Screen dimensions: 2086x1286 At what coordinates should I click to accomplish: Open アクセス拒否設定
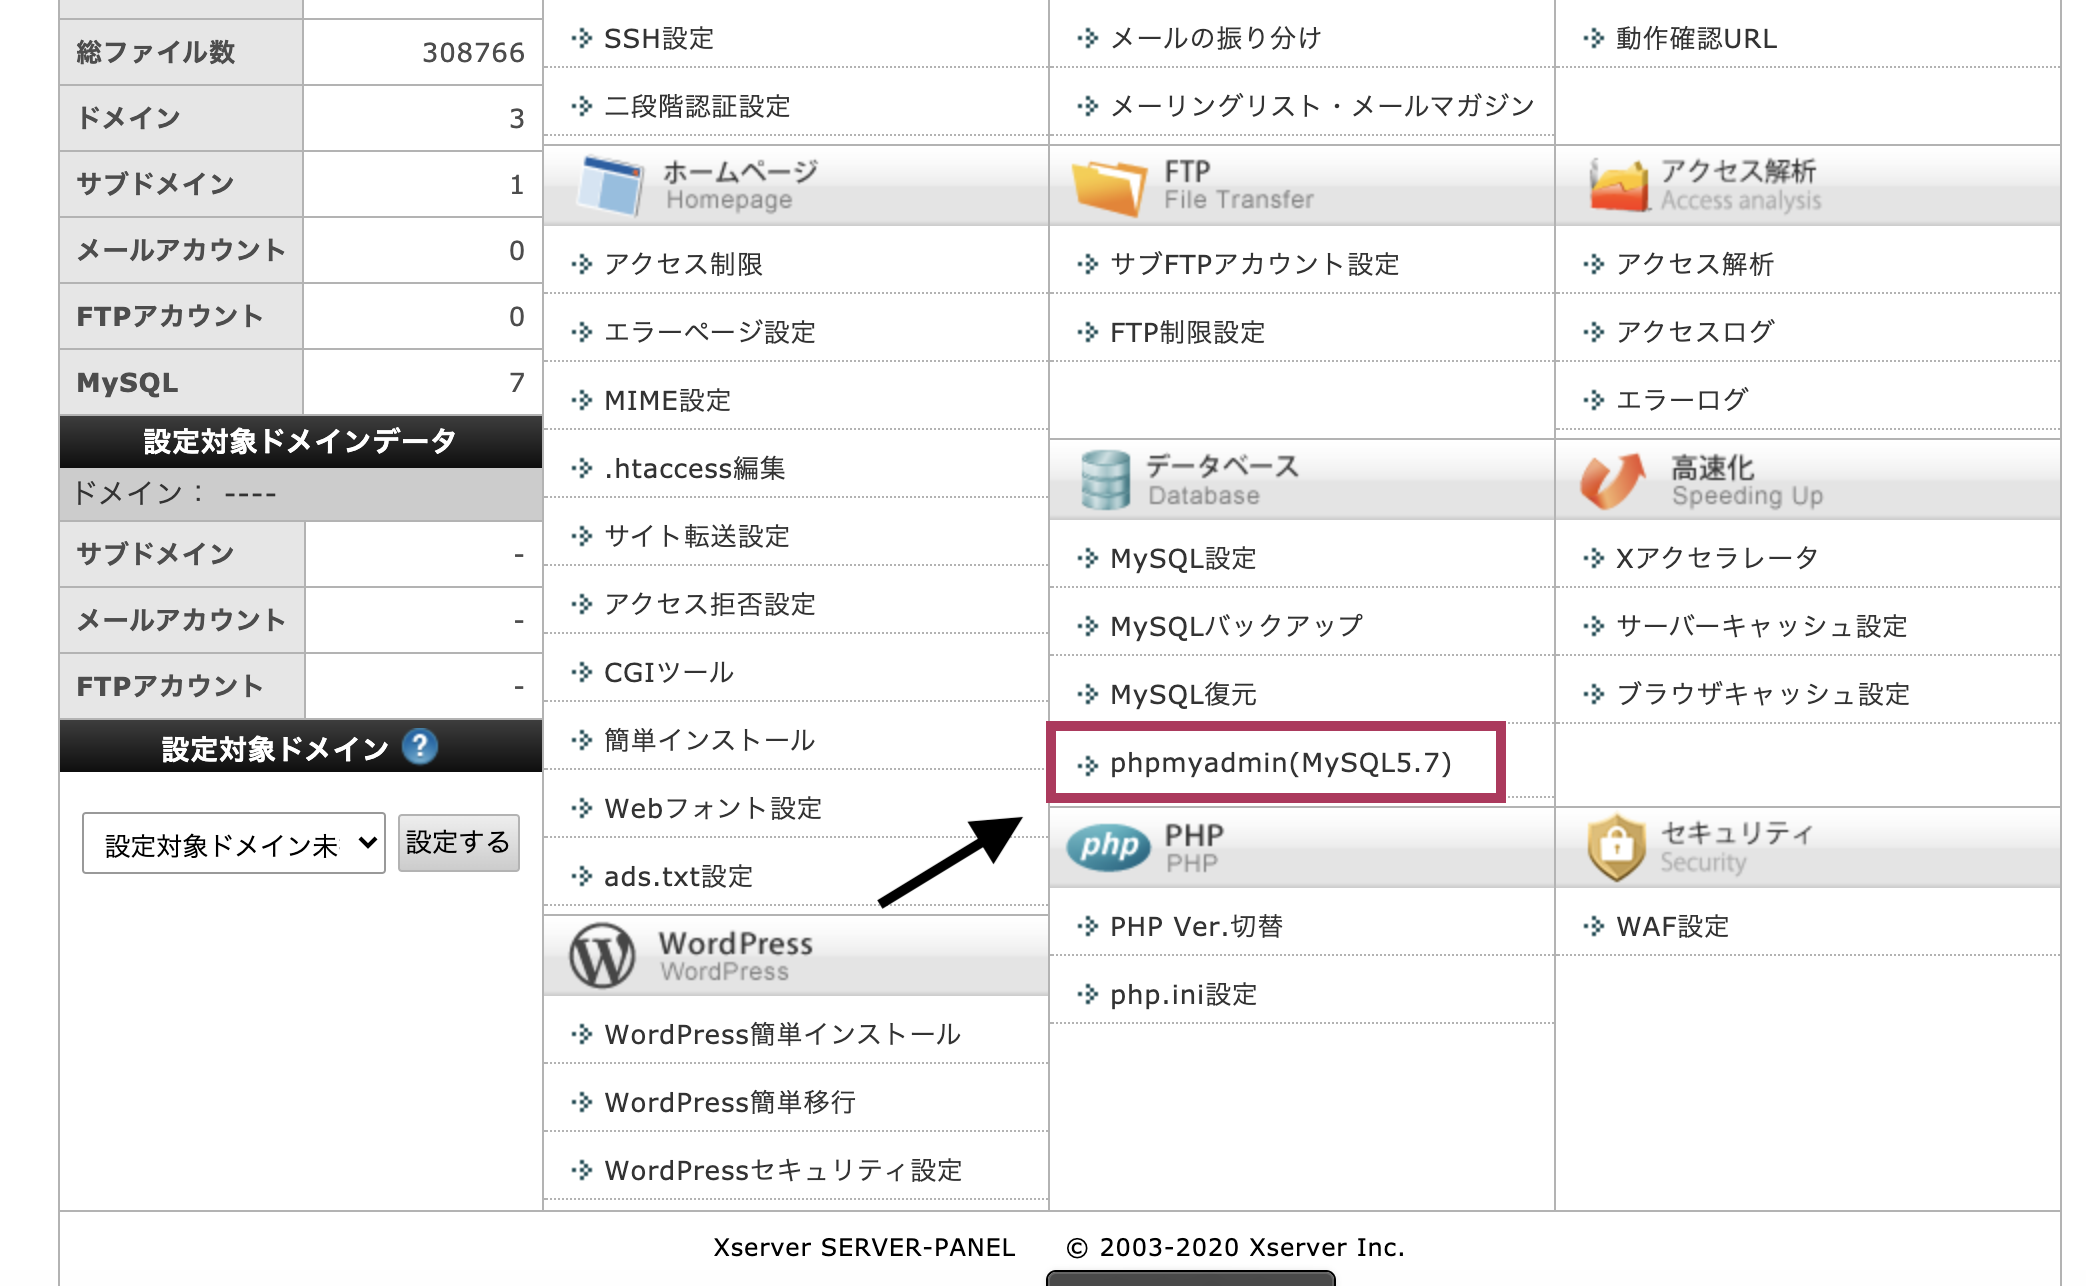pyautogui.click(x=710, y=604)
